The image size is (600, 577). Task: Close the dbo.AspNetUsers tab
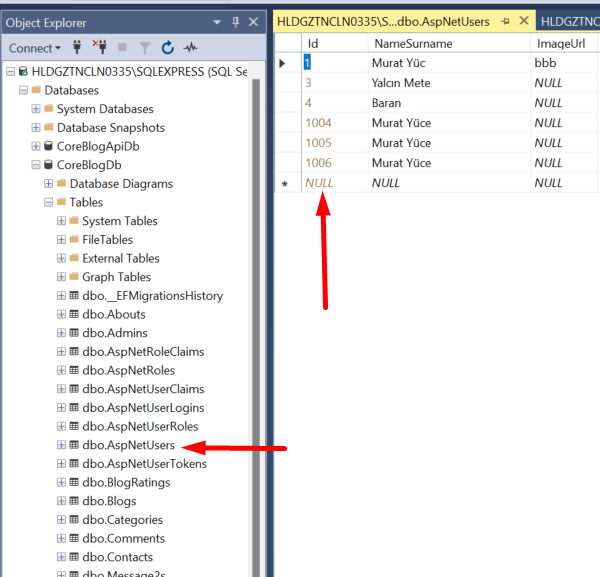524,21
